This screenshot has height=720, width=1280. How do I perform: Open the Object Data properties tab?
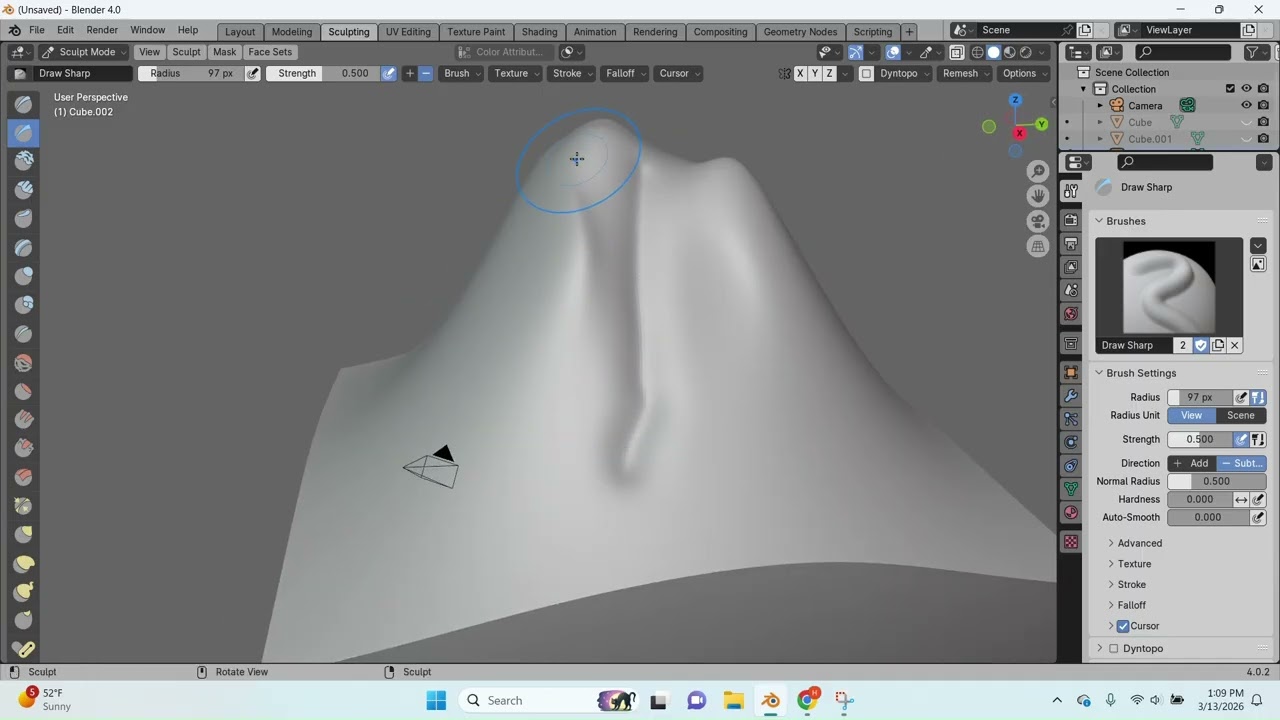pyautogui.click(x=1071, y=489)
